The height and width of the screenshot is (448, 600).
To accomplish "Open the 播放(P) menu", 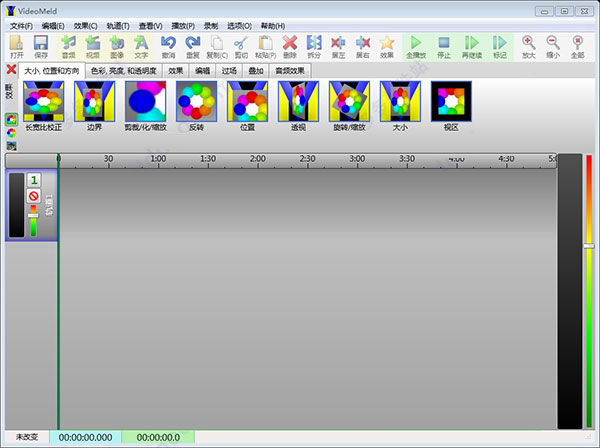I will click(183, 26).
